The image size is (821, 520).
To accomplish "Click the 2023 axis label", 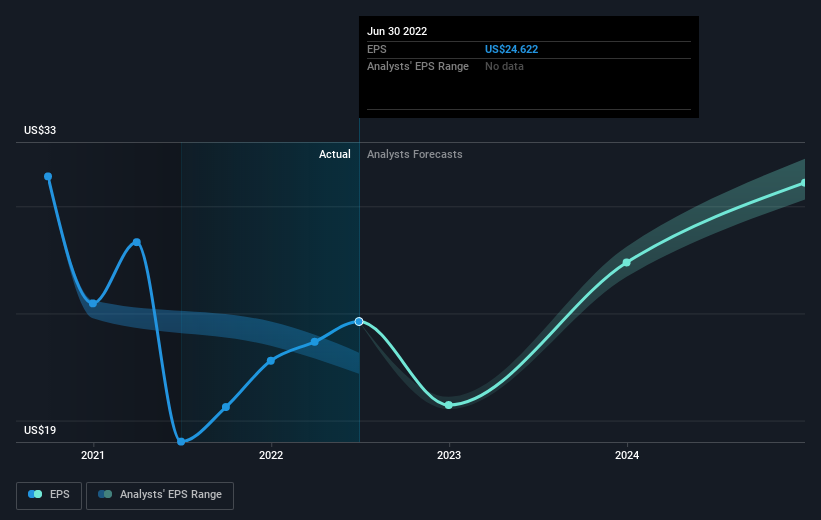I will (449, 455).
